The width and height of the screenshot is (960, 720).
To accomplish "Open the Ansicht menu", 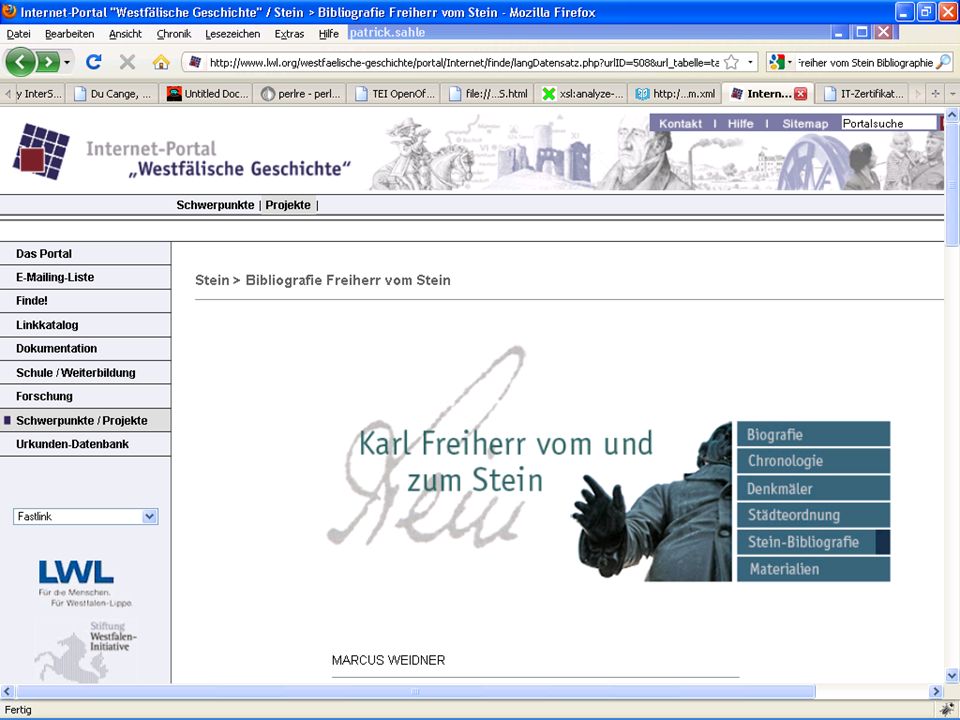I will pyautogui.click(x=125, y=34).
